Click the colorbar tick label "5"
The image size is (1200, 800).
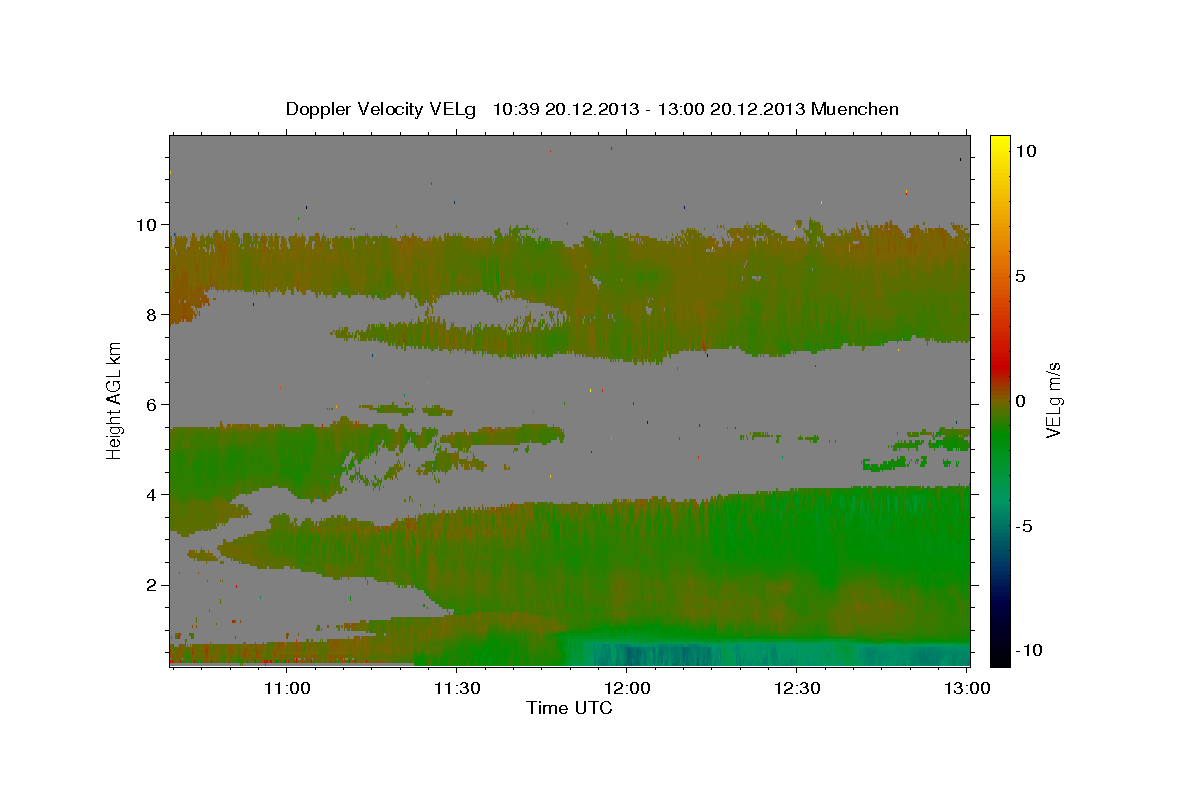[1019, 276]
